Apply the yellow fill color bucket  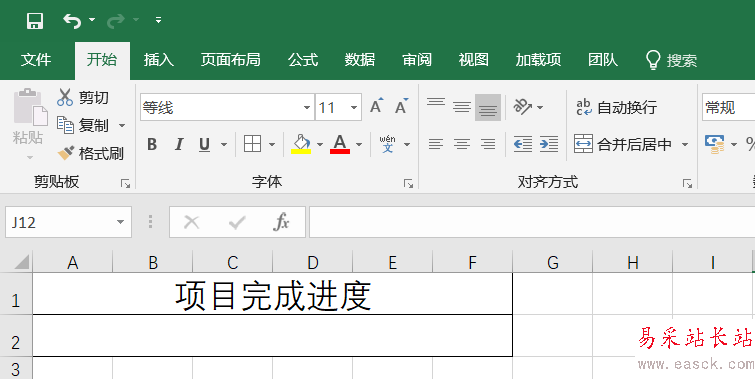[x=301, y=144]
